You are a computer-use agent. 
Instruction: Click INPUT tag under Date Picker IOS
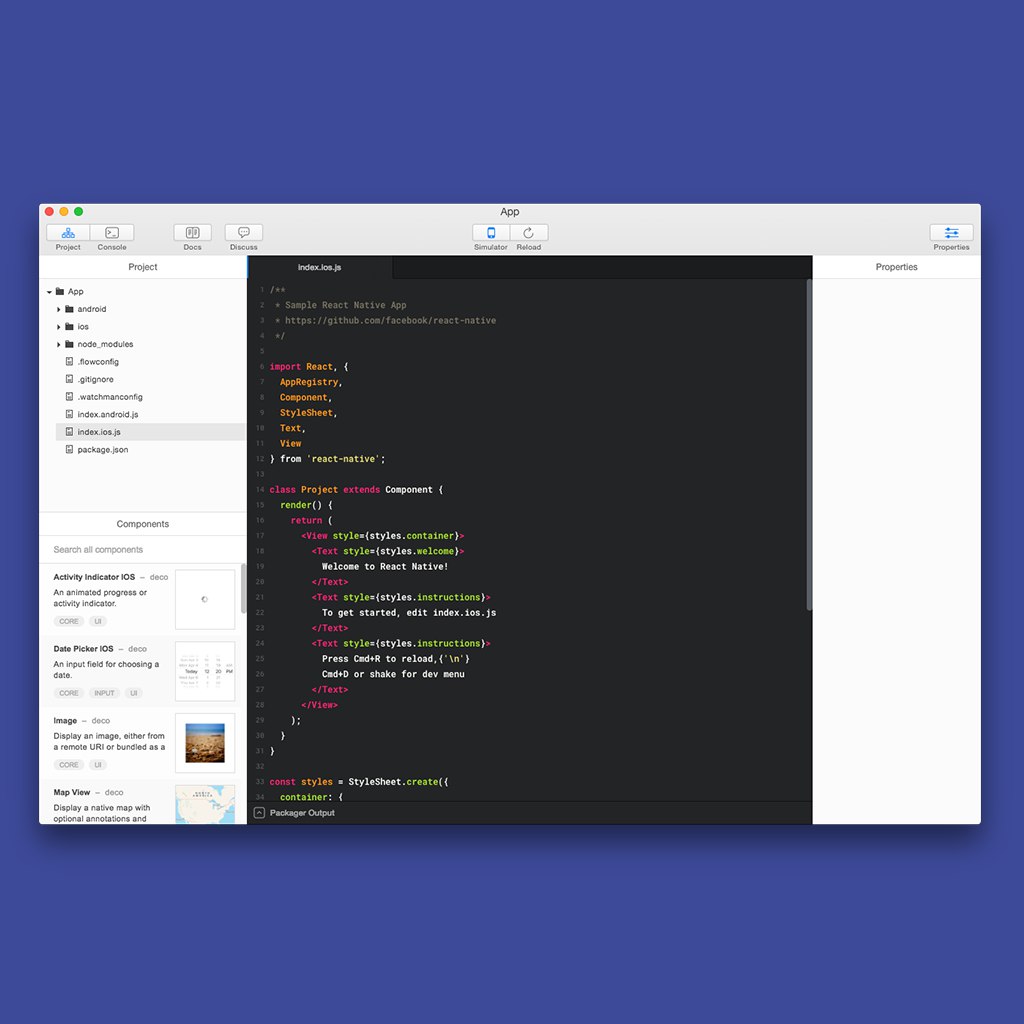tap(104, 693)
